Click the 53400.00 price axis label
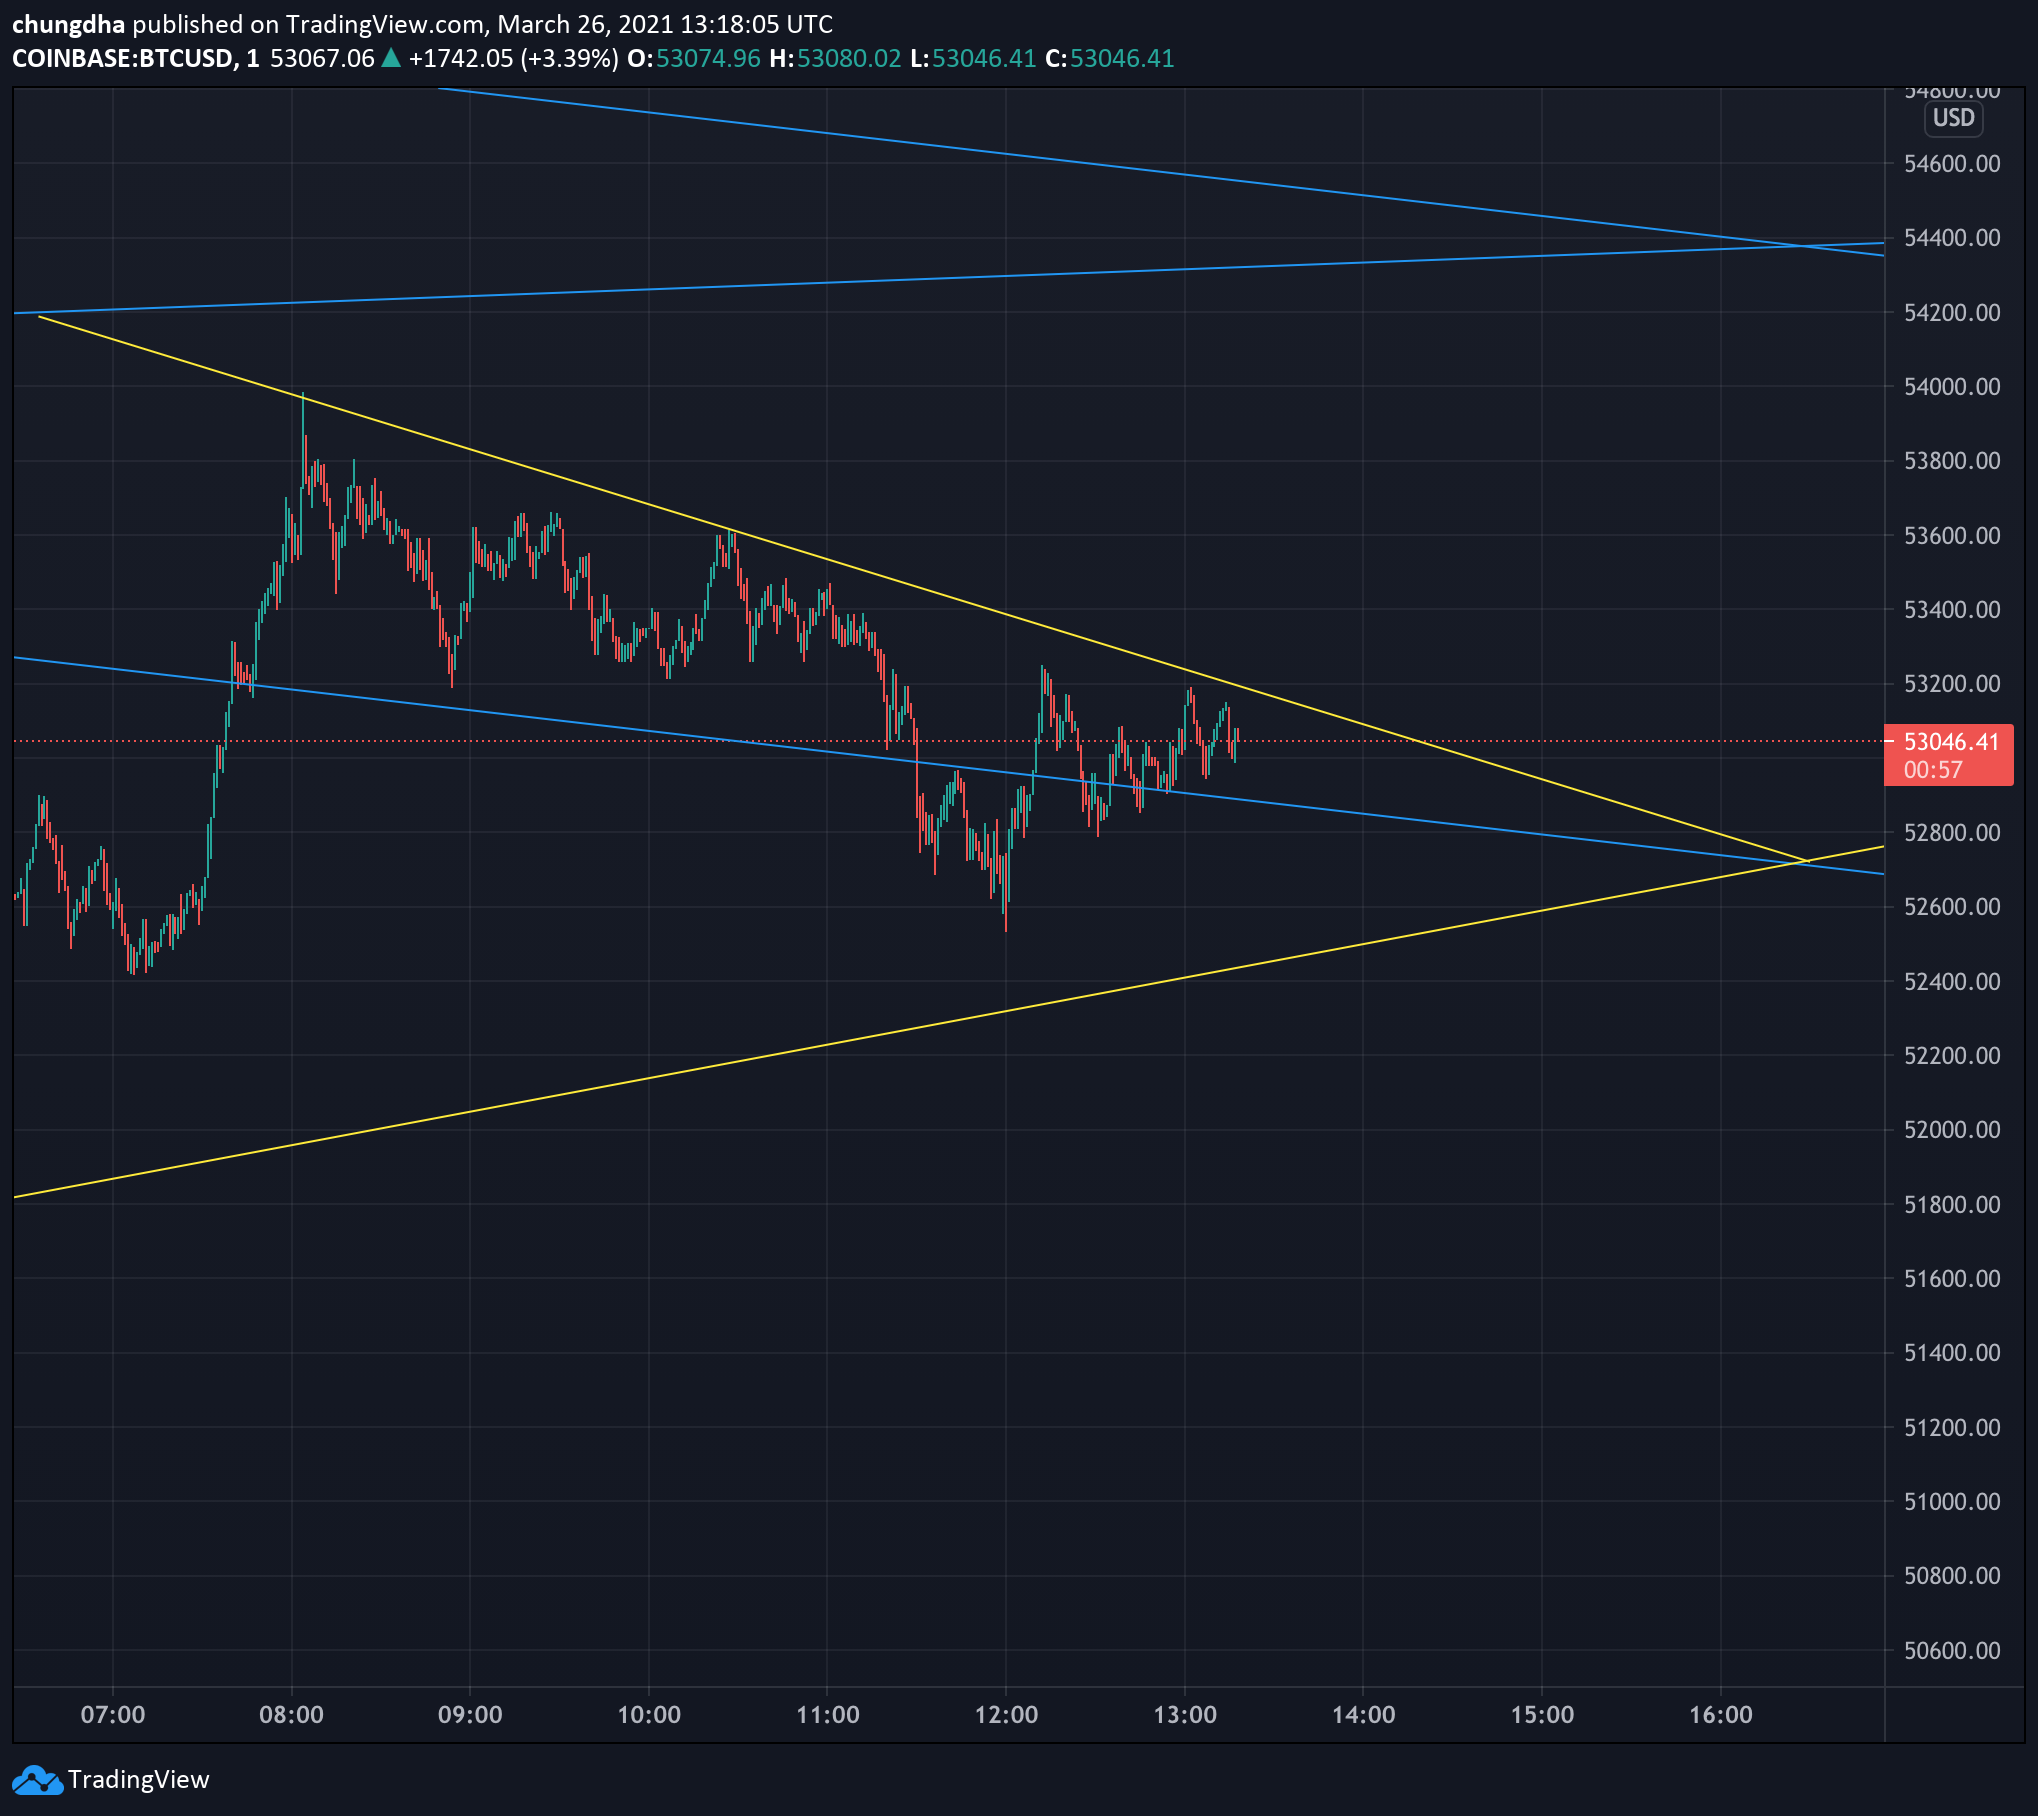The height and width of the screenshot is (1816, 2038). (x=1952, y=610)
